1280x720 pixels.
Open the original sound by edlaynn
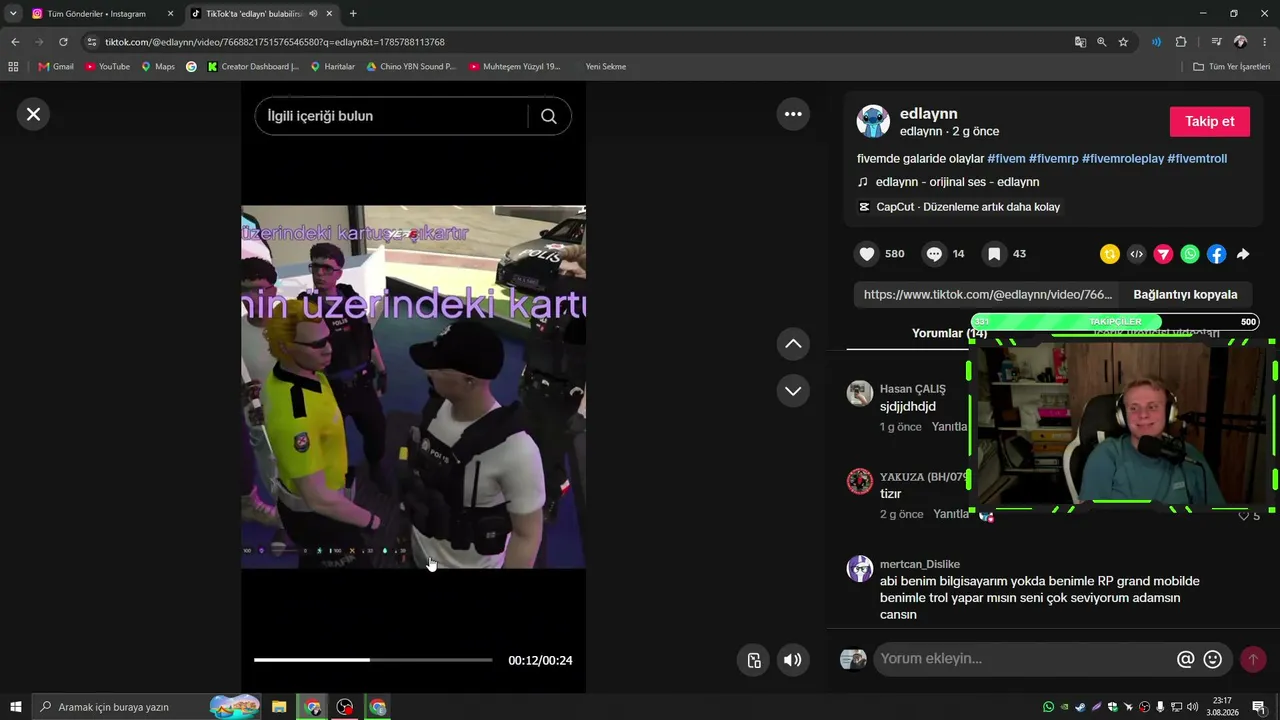pyautogui.click(x=957, y=182)
